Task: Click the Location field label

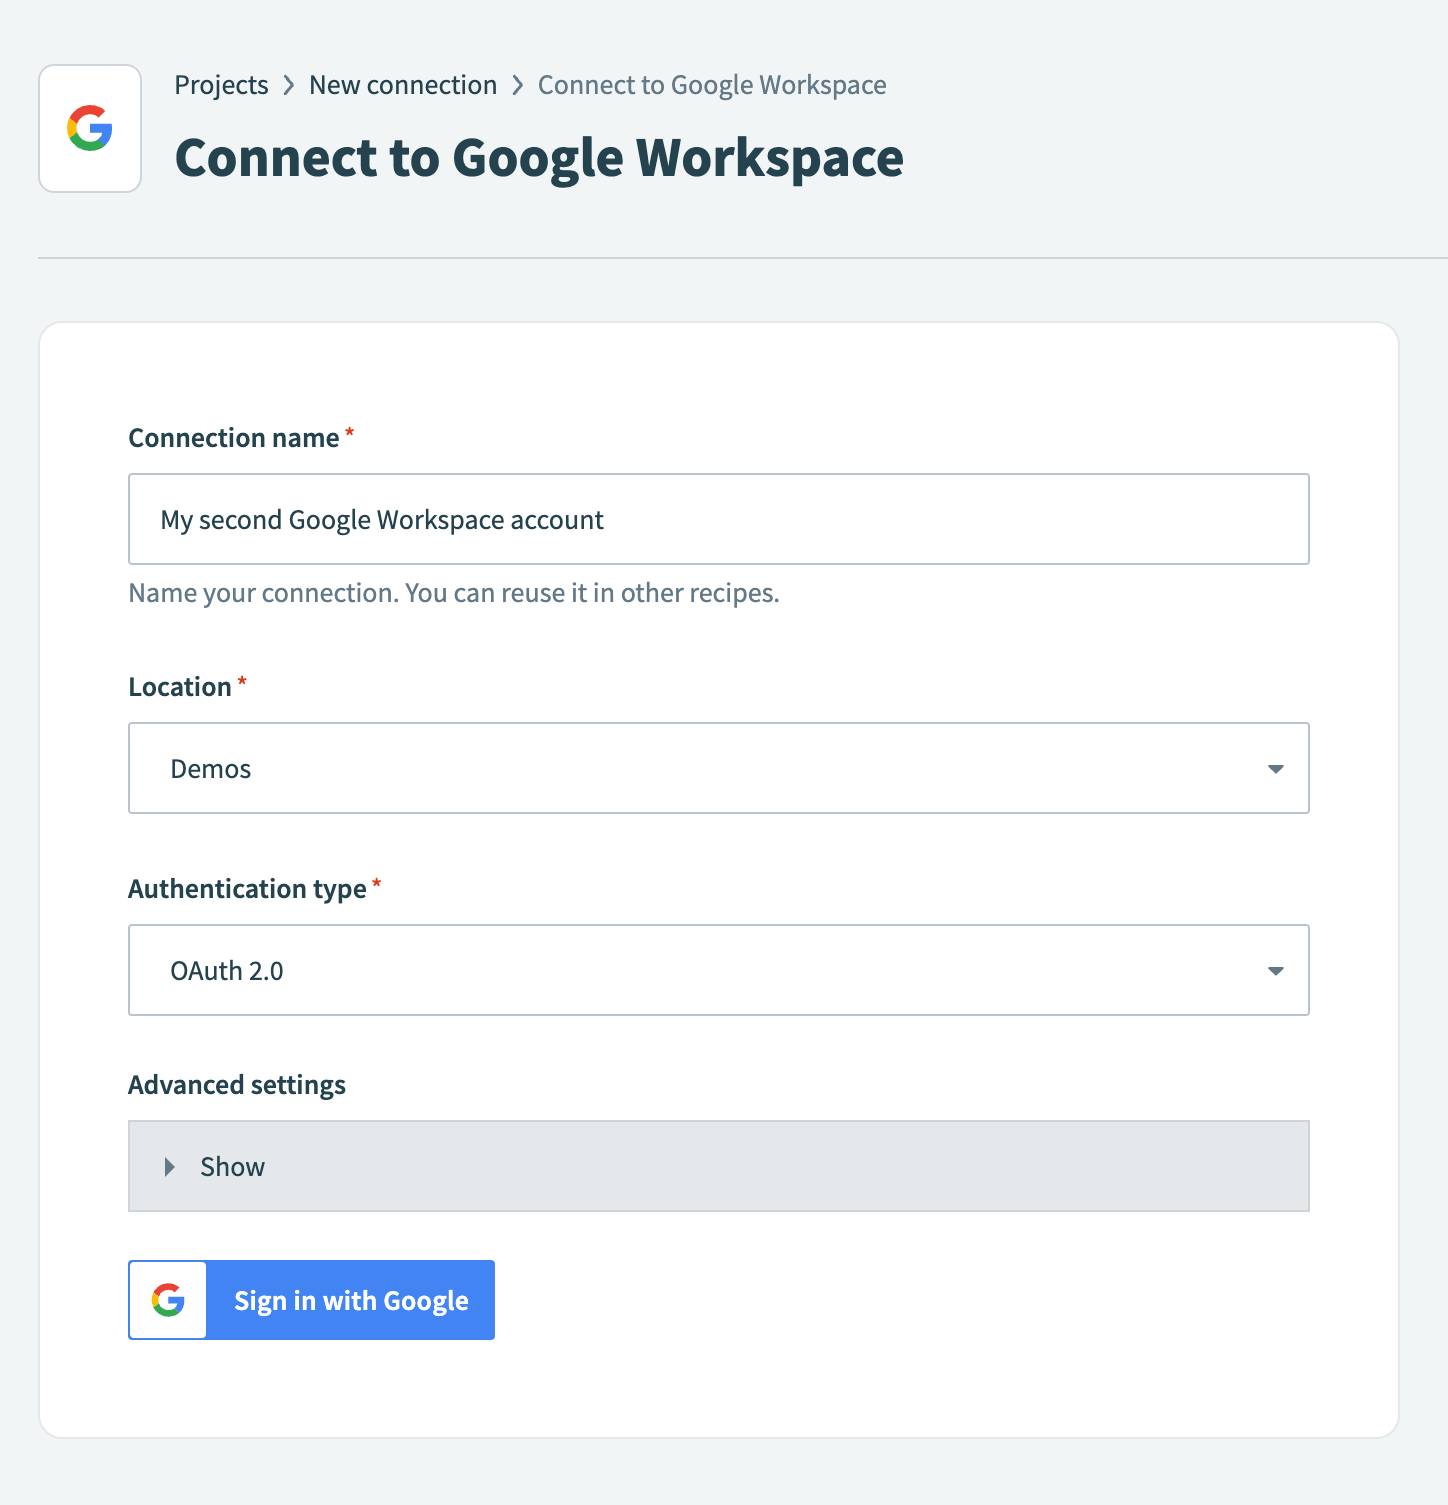Action: coord(181,686)
